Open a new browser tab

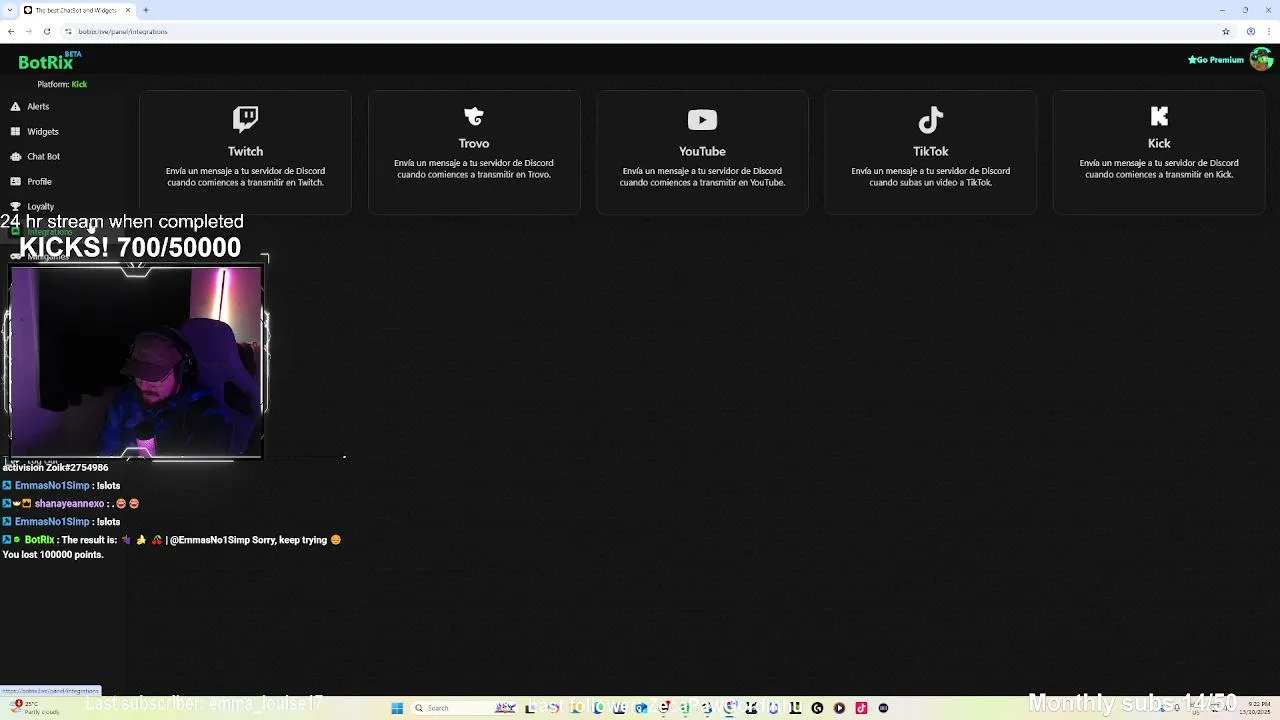146,10
